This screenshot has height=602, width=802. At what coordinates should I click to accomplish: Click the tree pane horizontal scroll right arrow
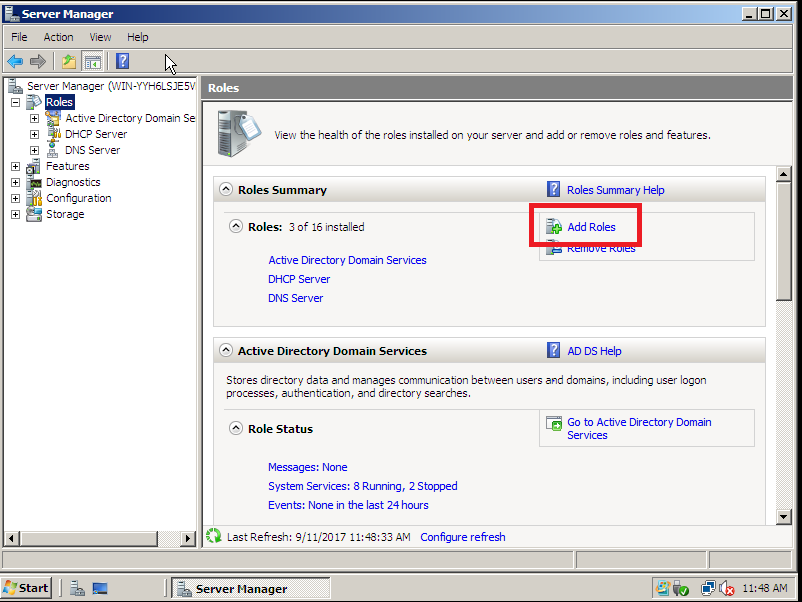[x=188, y=538]
